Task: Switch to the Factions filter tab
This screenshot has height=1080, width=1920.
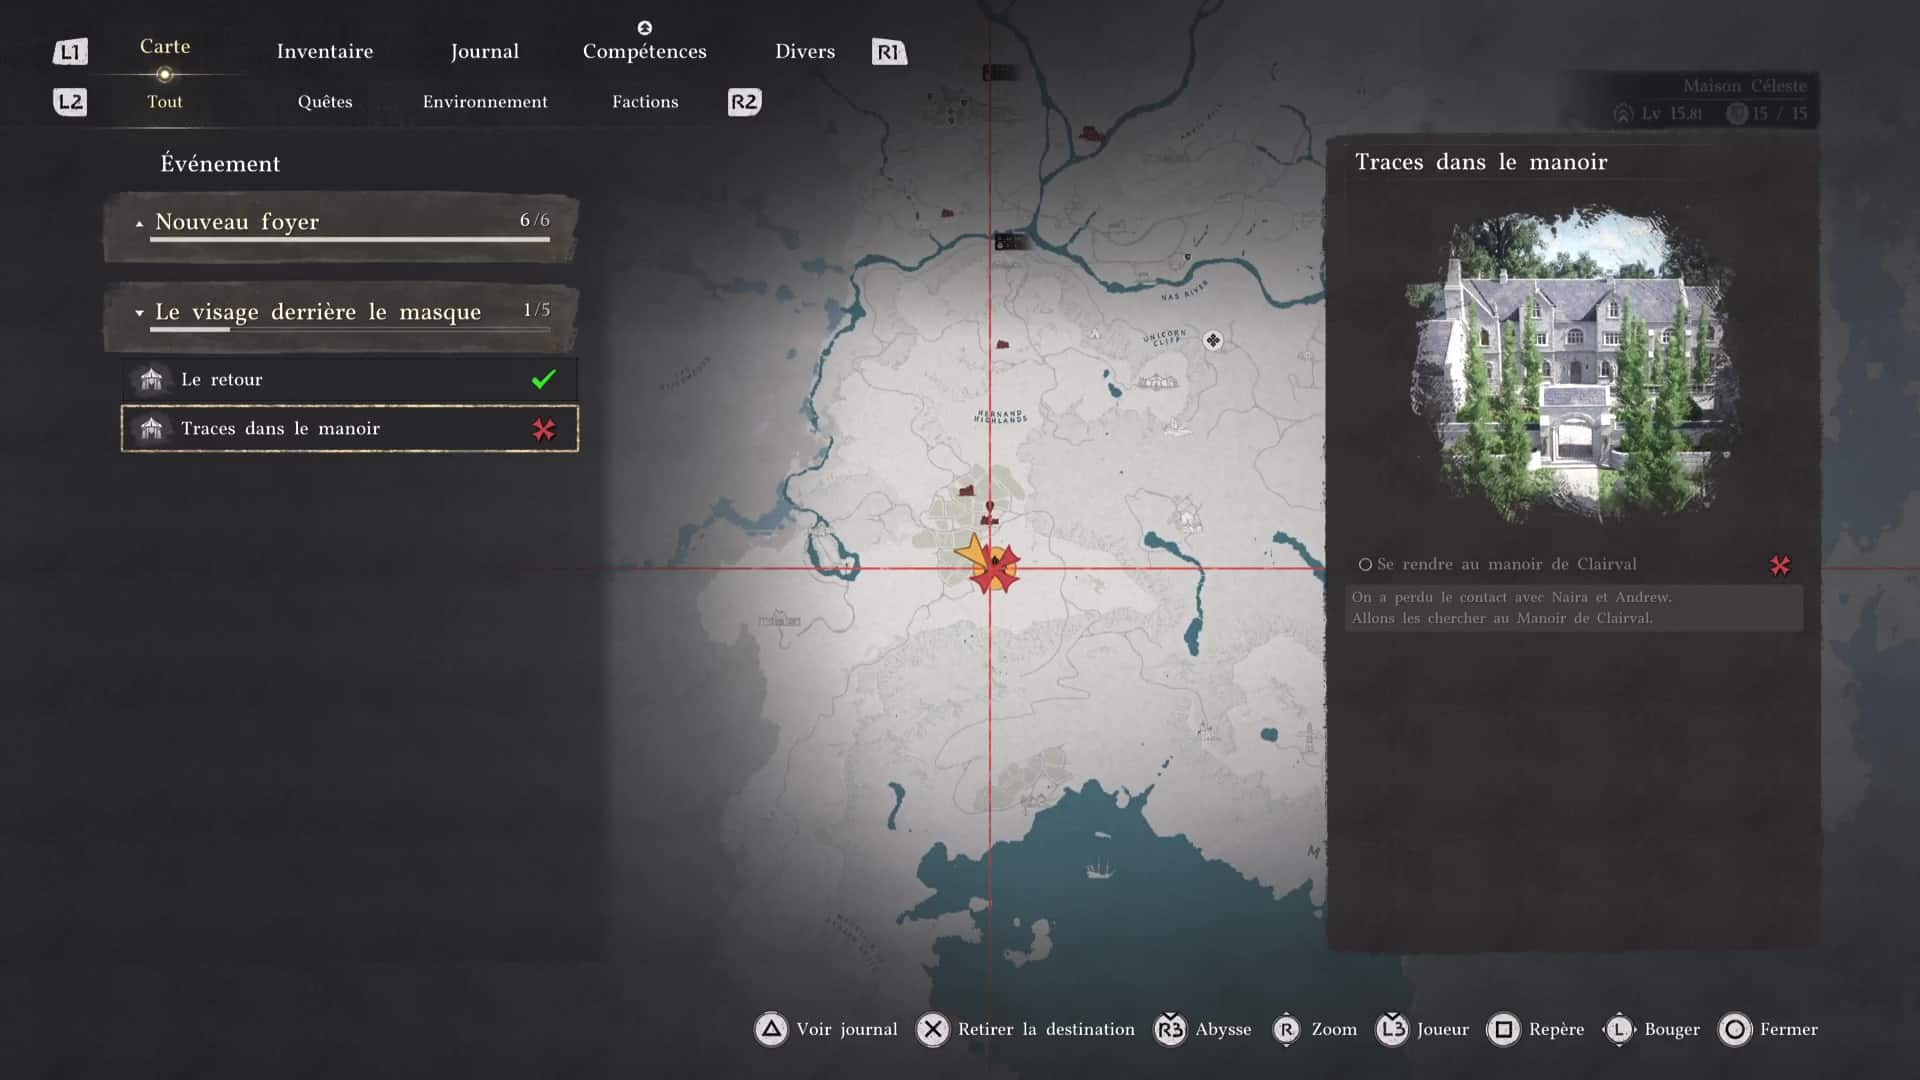Action: (x=645, y=102)
